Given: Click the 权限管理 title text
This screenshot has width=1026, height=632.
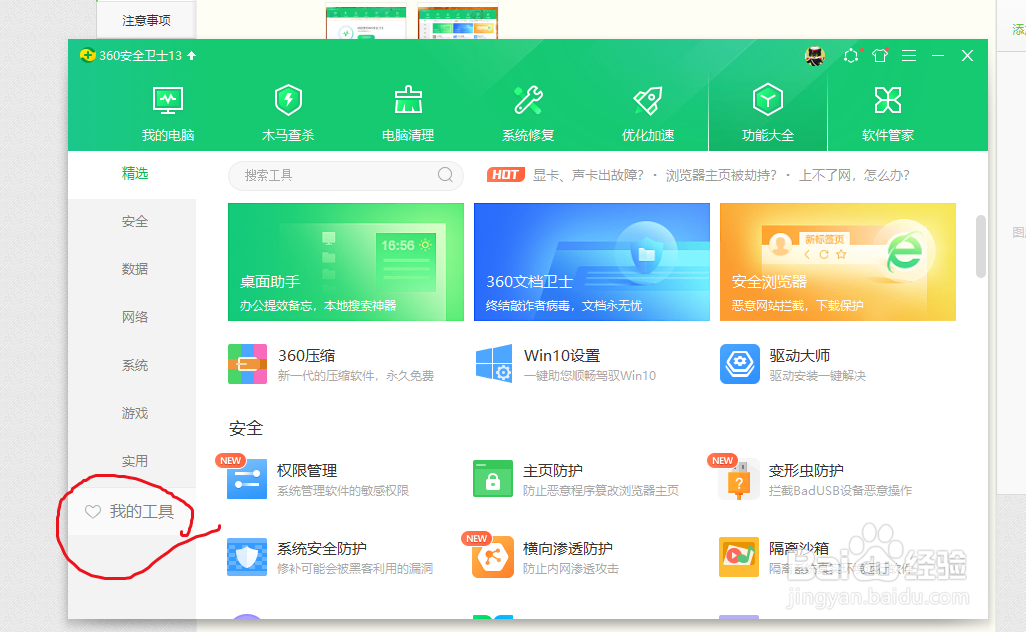Looking at the screenshot, I should click(307, 470).
